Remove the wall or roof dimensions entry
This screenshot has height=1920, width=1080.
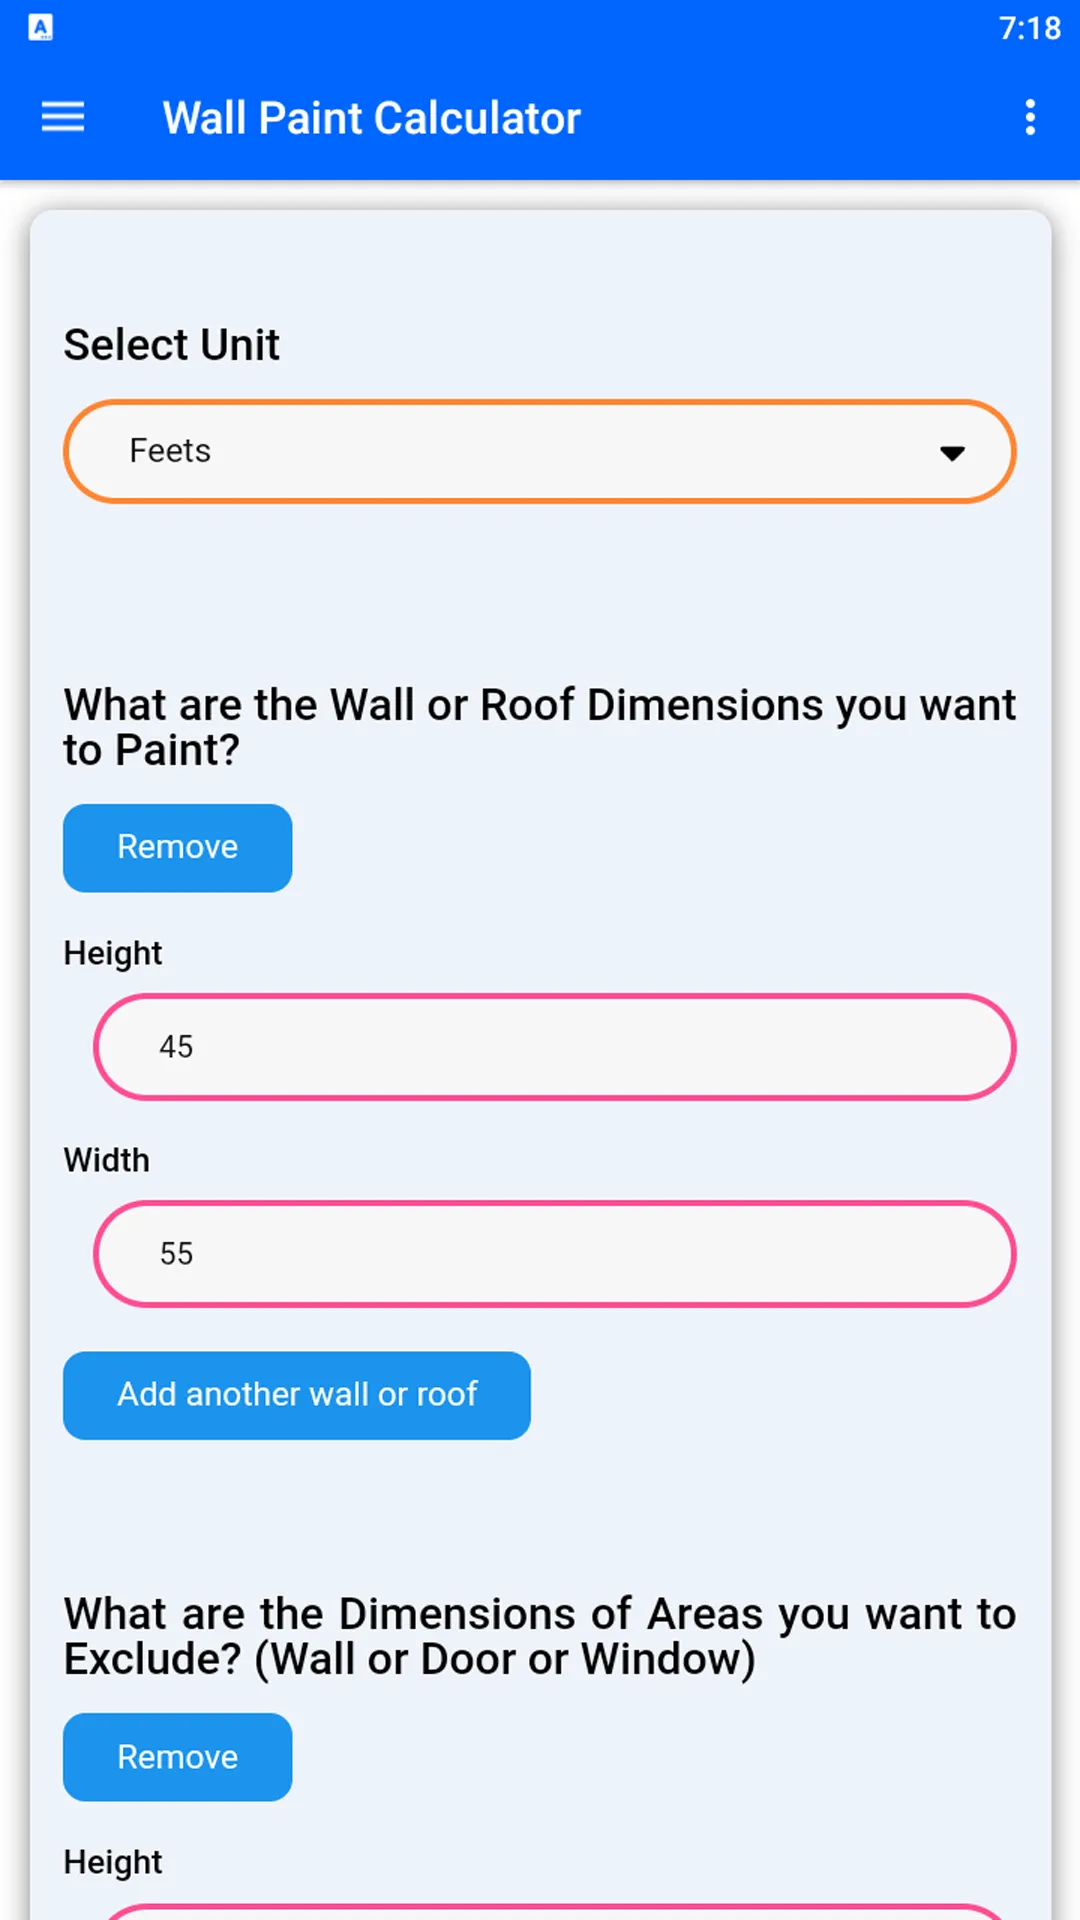pyautogui.click(x=178, y=848)
